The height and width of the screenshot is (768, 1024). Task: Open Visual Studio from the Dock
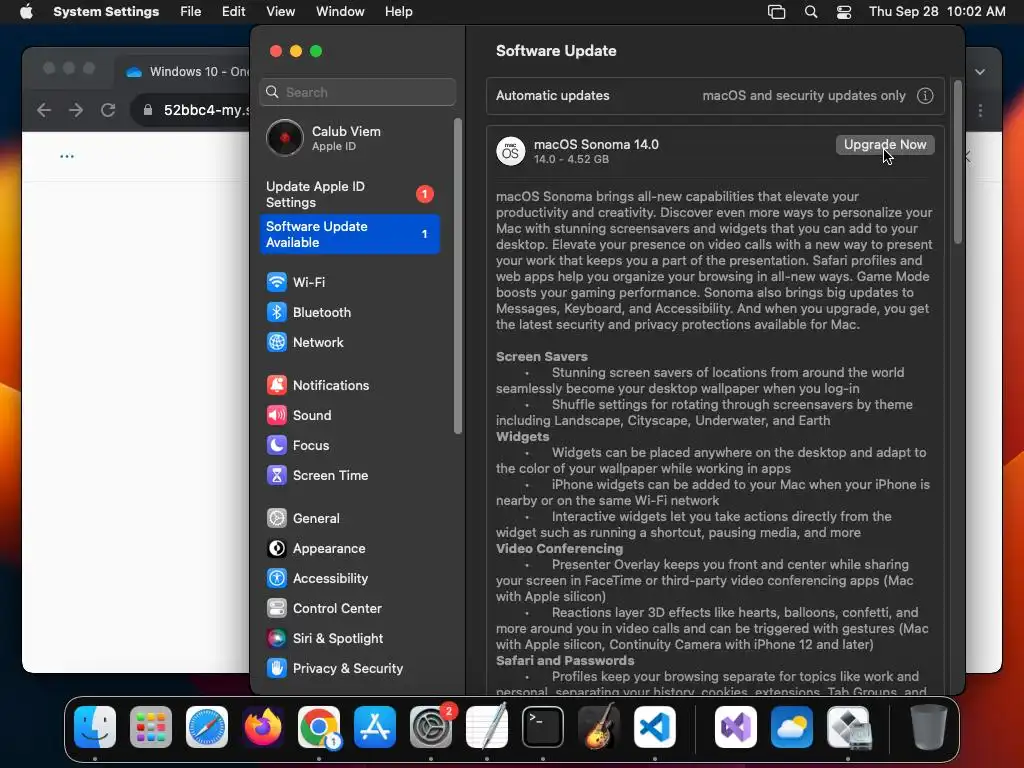pos(736,727)
